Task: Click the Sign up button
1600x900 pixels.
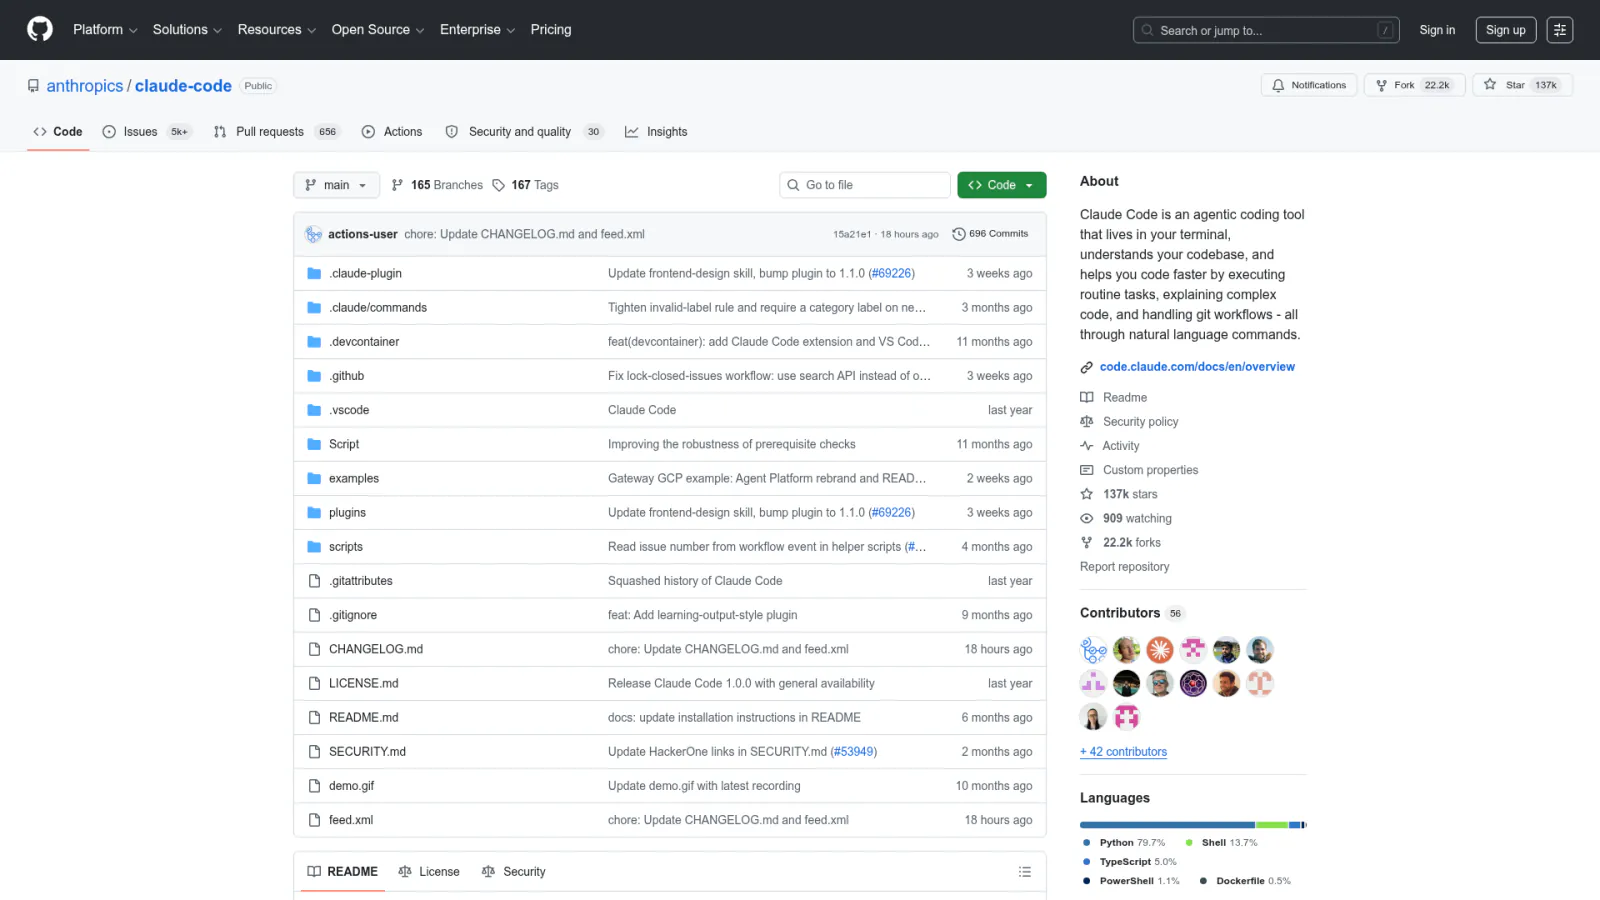Action: [1506, 30]
